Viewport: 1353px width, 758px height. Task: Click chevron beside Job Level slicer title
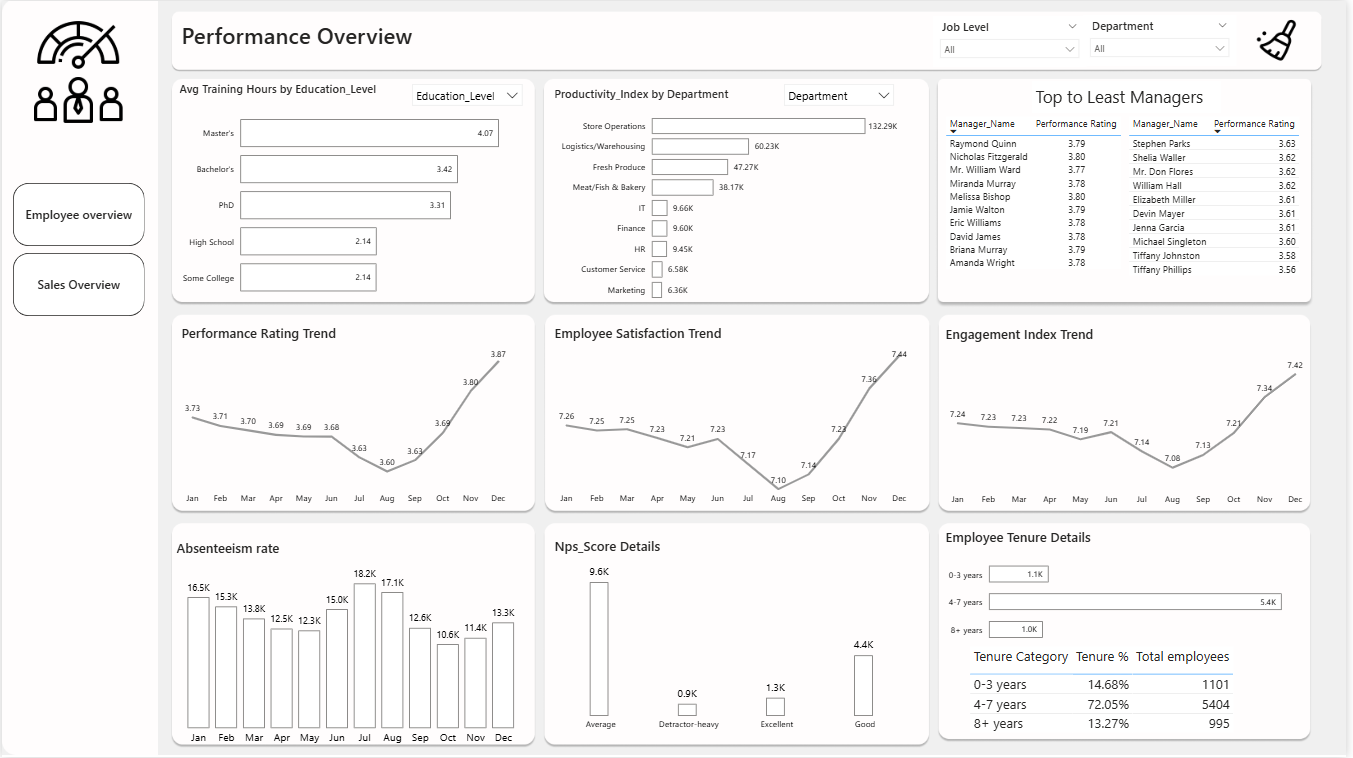(x=1072, y=27)
